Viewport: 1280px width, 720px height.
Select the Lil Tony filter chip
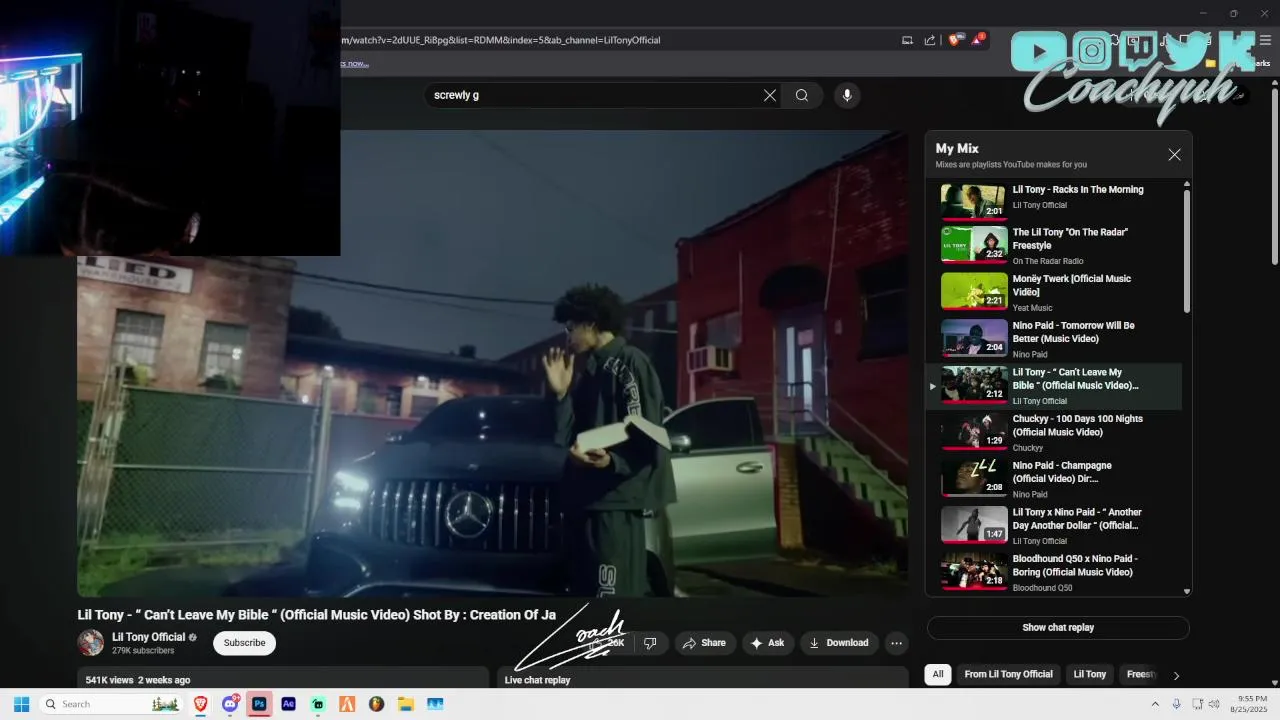(x=1089, y=674)
